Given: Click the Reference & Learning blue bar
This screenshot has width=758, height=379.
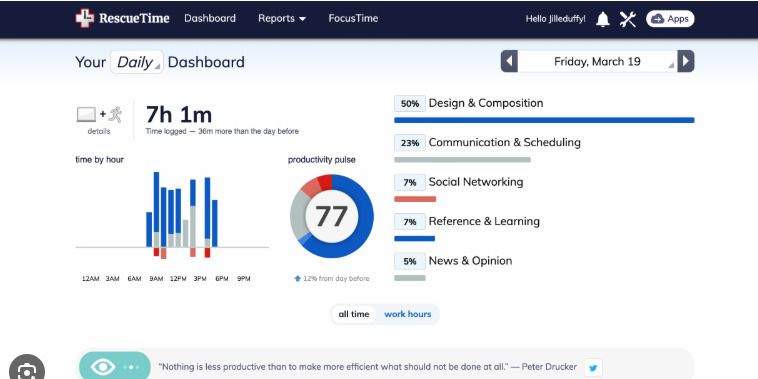Looking at the screenshot, I should point(415,238).
